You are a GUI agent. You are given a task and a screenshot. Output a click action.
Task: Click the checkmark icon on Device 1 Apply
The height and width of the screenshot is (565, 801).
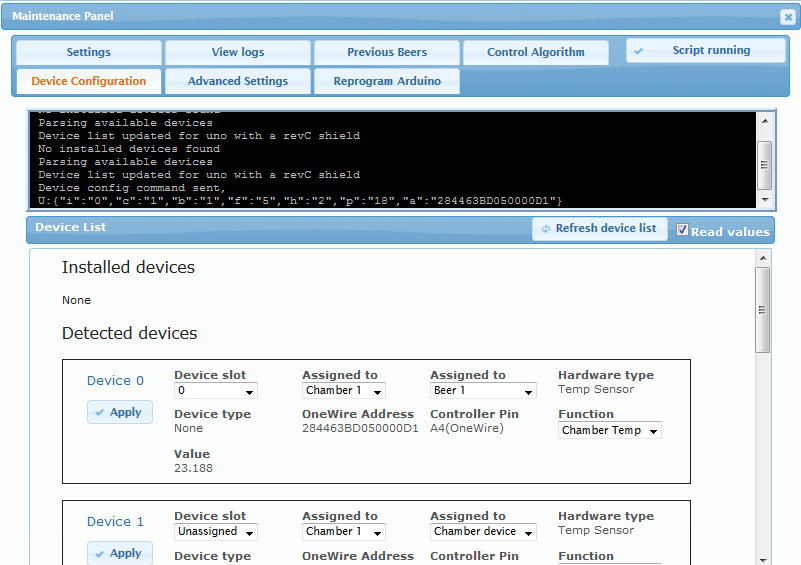pos(99,553)
